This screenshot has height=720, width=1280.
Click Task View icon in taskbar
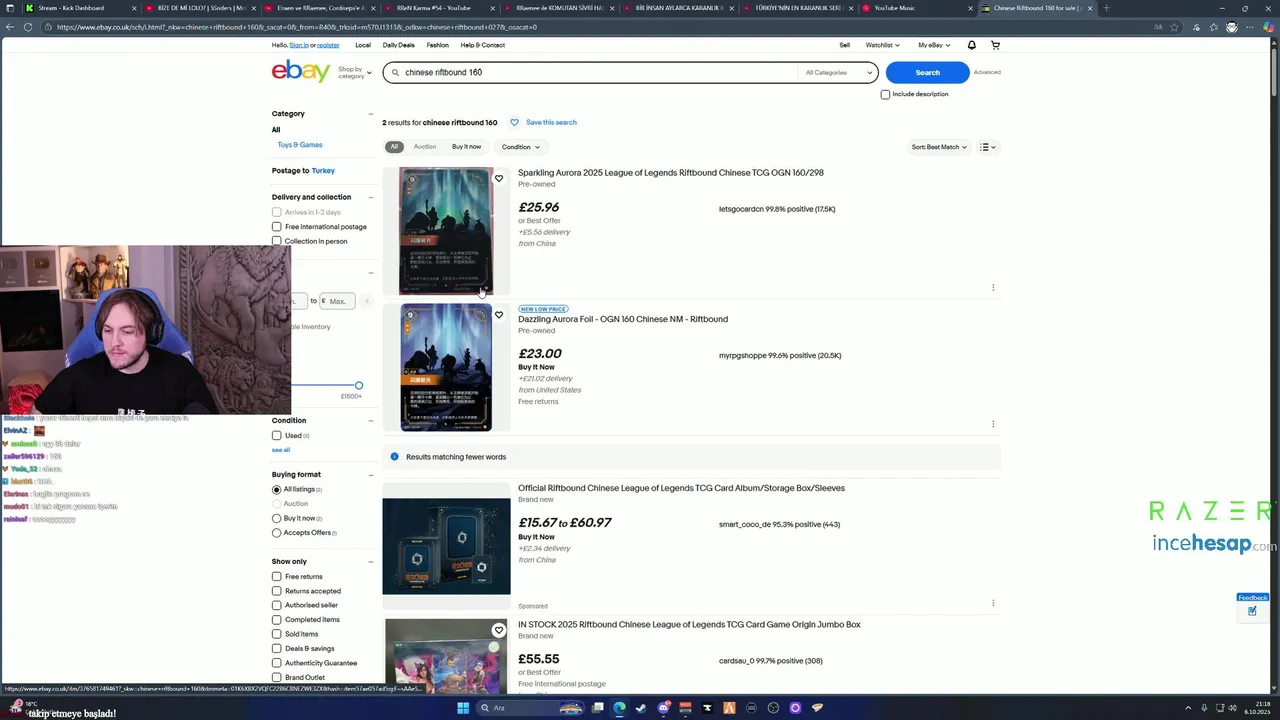(x=597, y=708)
